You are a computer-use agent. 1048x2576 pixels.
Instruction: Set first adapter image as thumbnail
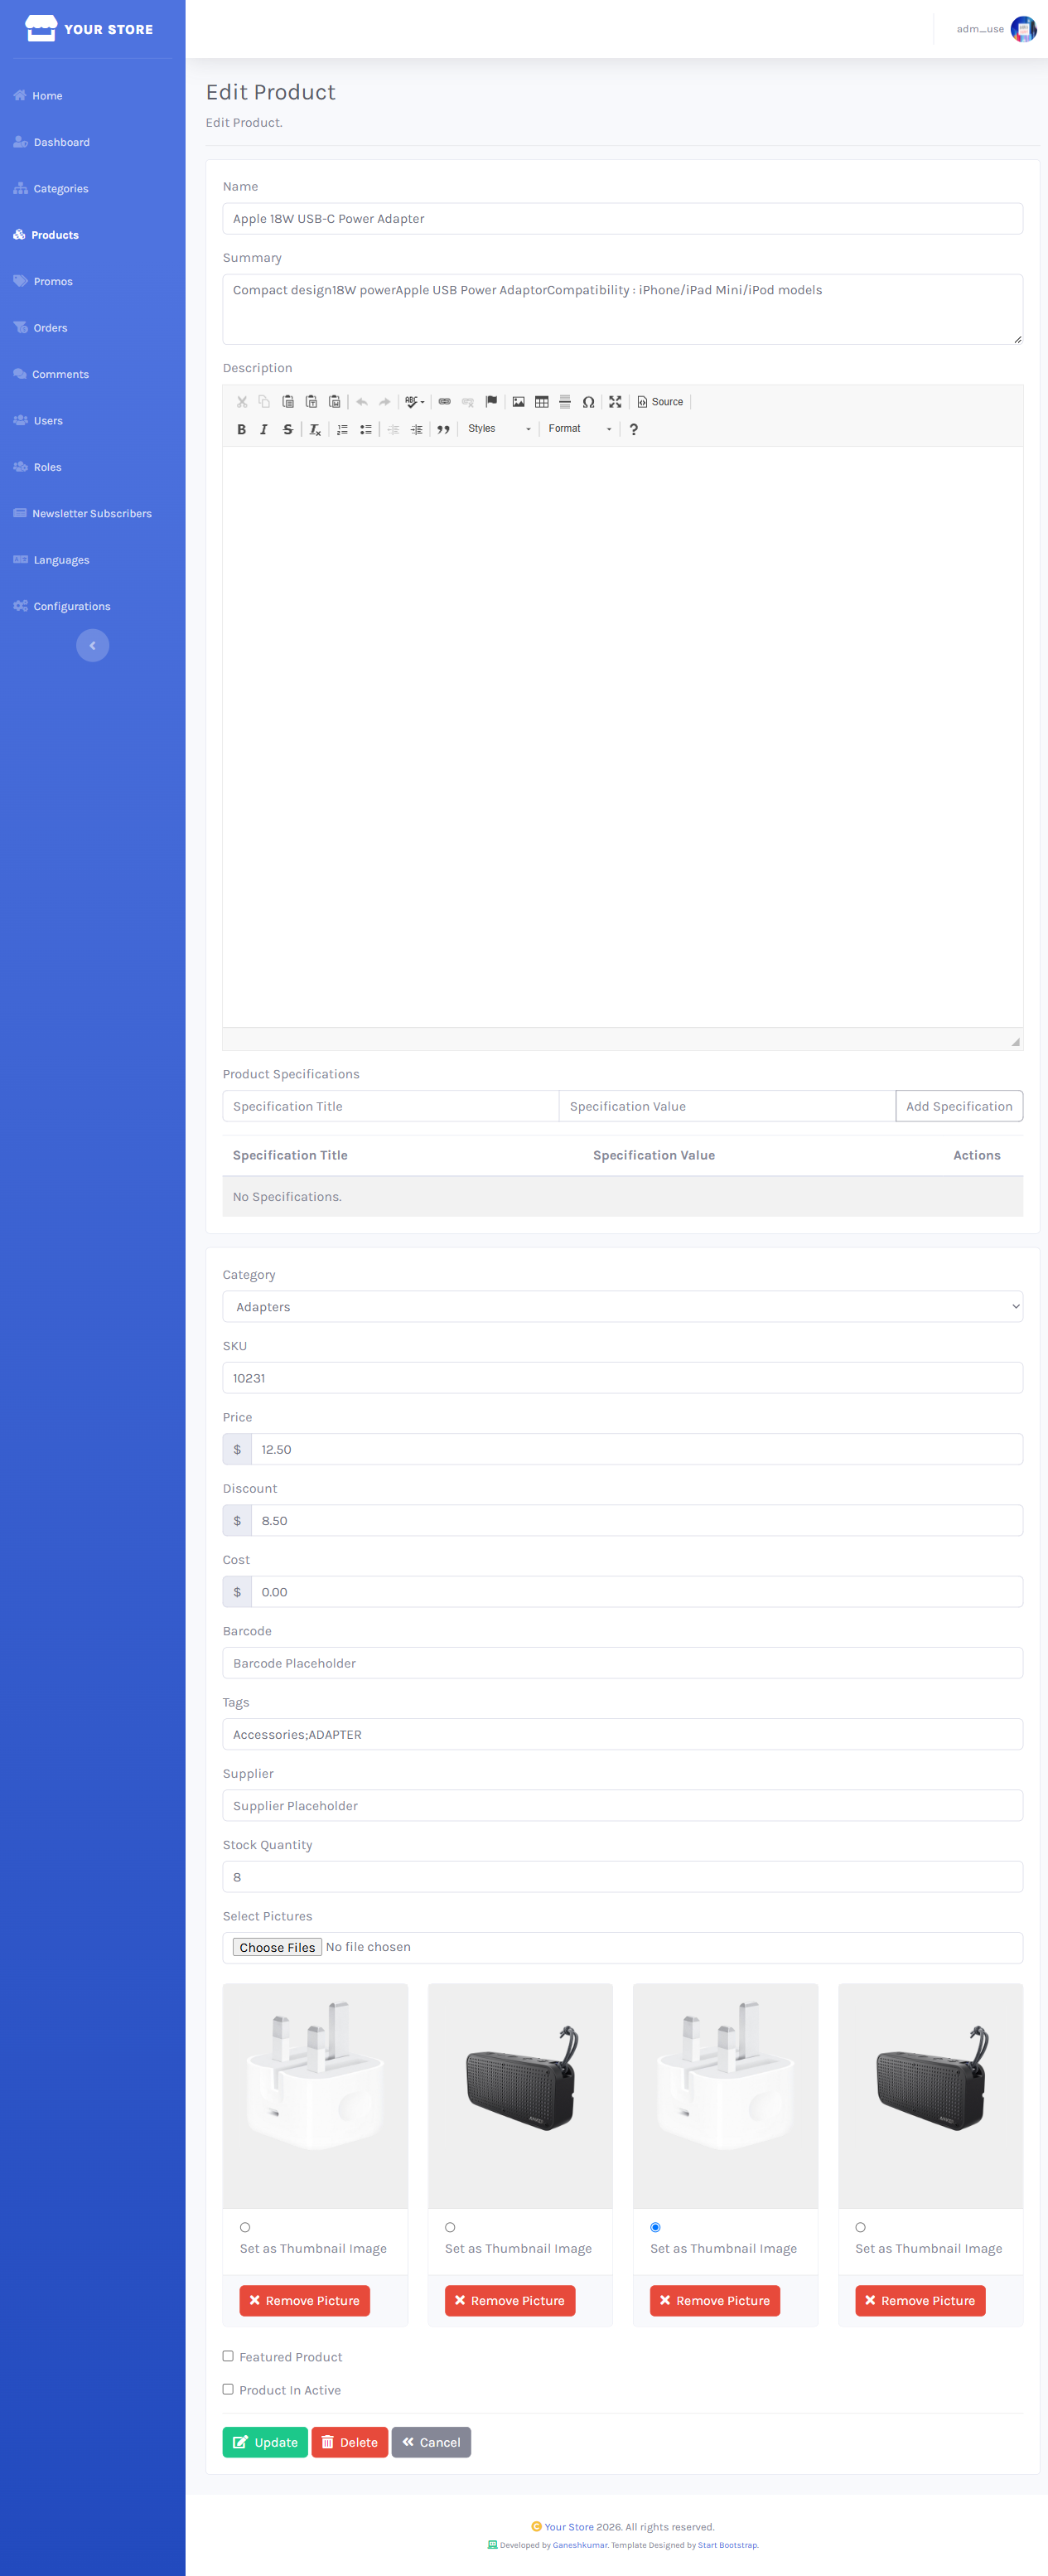tap(245, 2227)
